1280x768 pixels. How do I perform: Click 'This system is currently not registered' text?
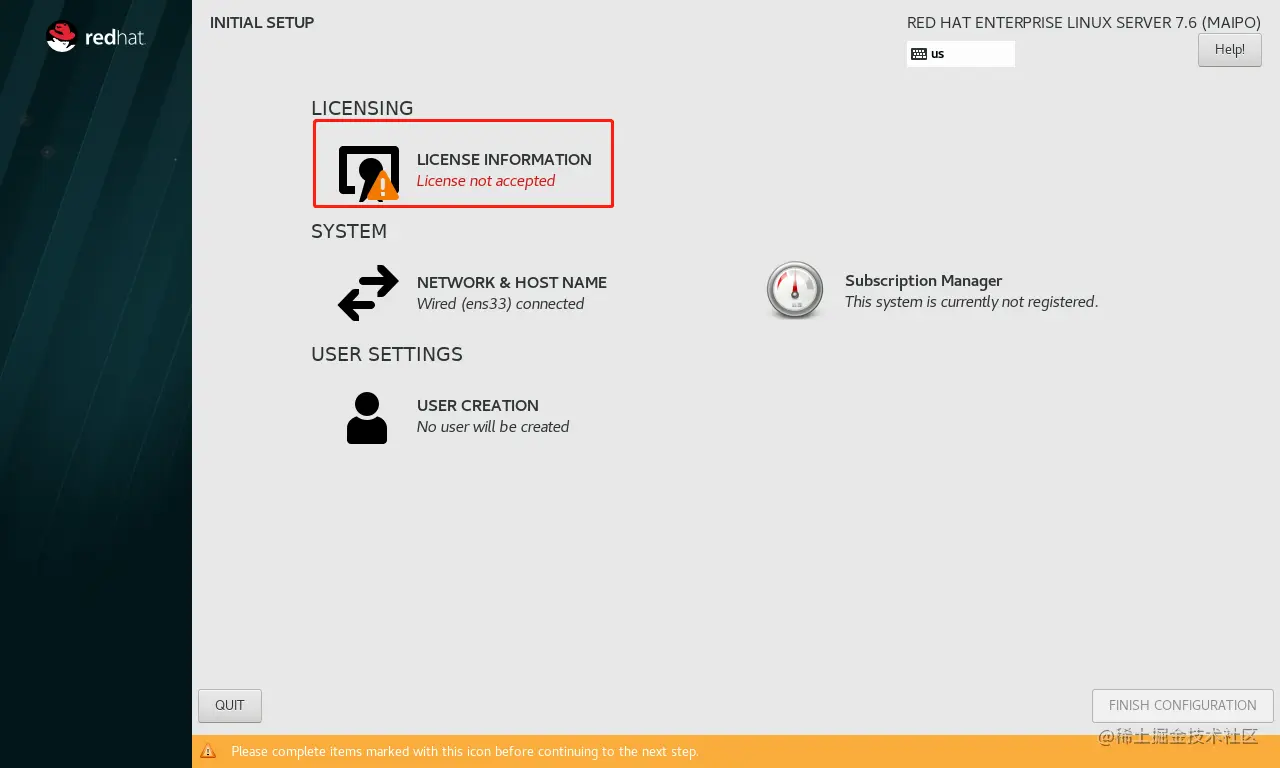[x=971, y=302]
